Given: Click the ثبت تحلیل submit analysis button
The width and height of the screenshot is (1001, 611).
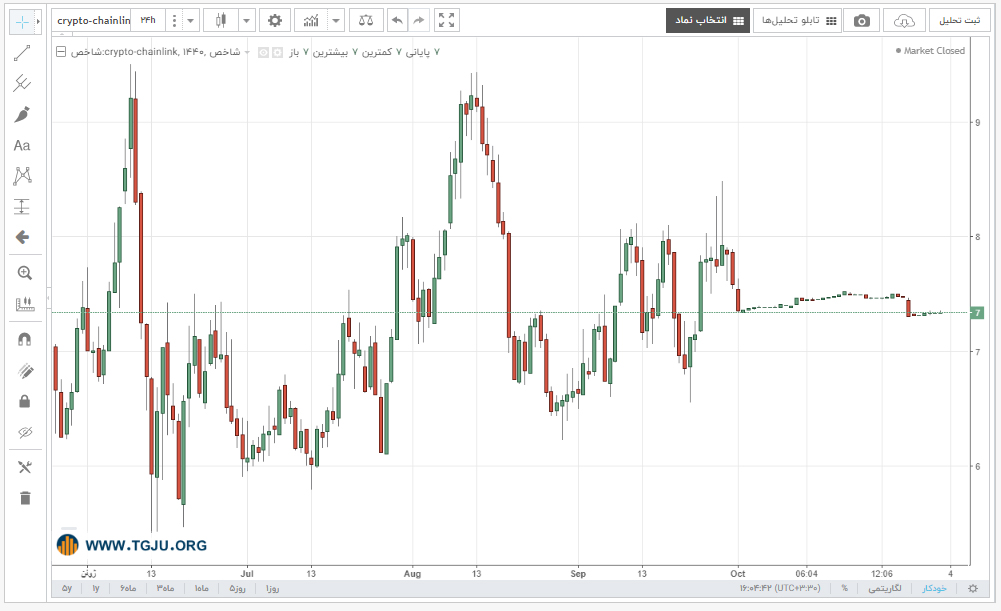Looking at the screenshot, I should point(959,20).
